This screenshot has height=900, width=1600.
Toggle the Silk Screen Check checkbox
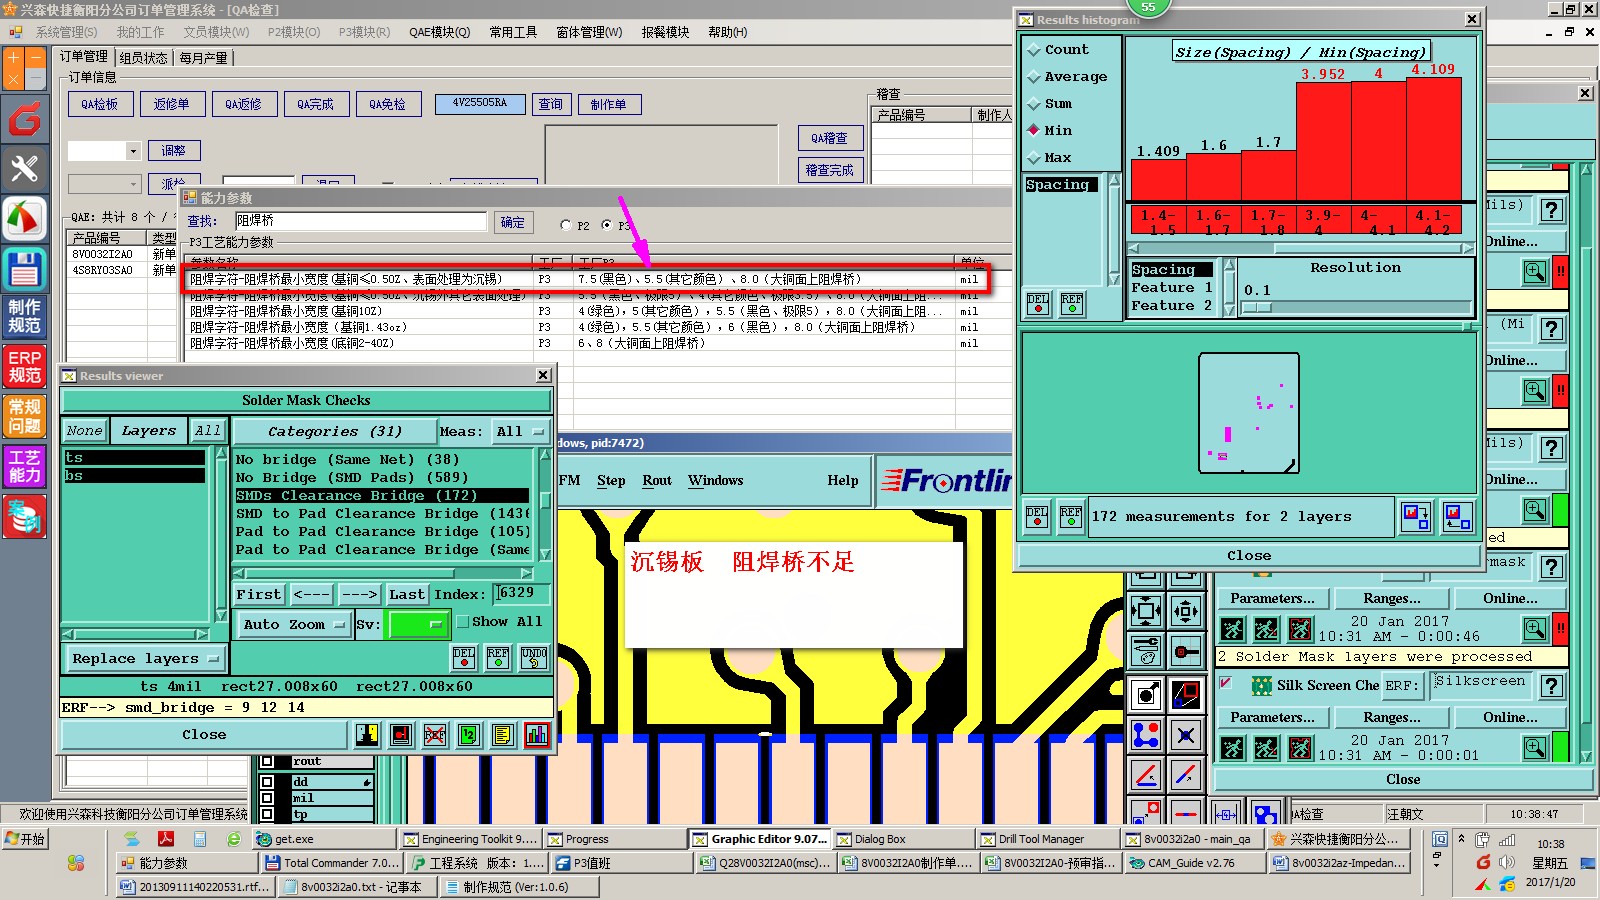1225,684
